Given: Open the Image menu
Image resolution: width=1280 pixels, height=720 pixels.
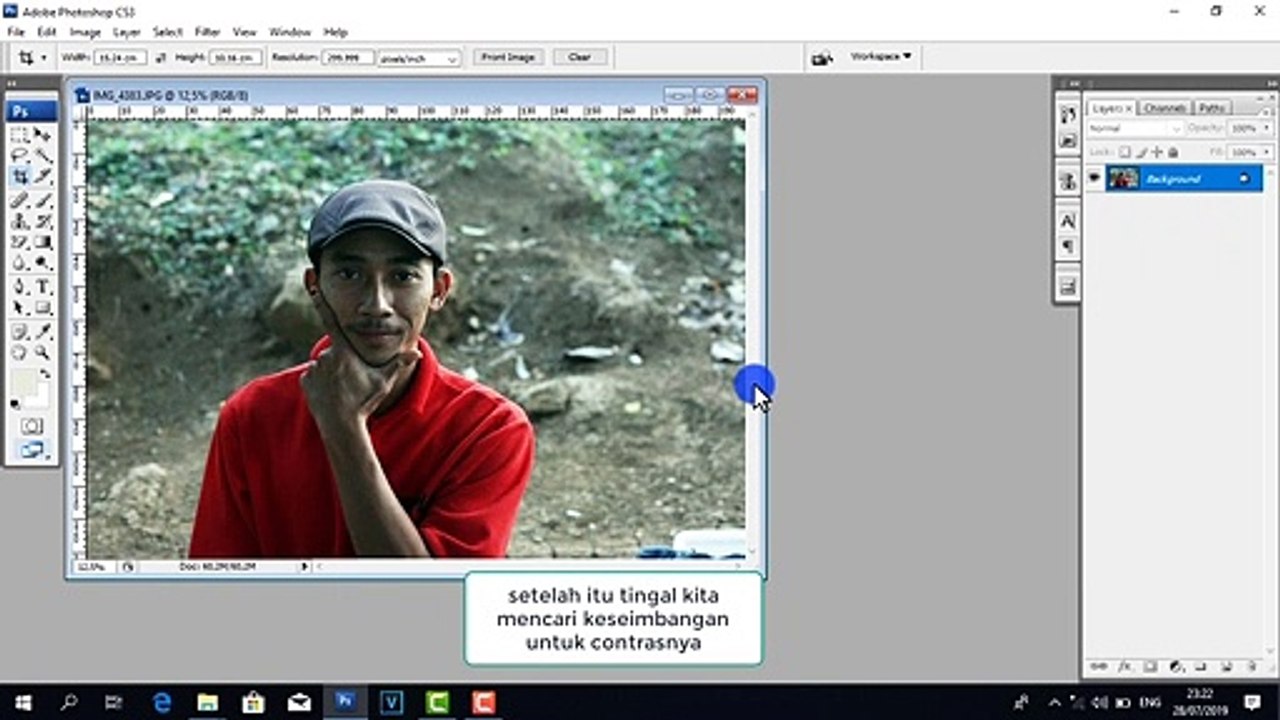Looking at the screenshot, I should tap(85, 32).
